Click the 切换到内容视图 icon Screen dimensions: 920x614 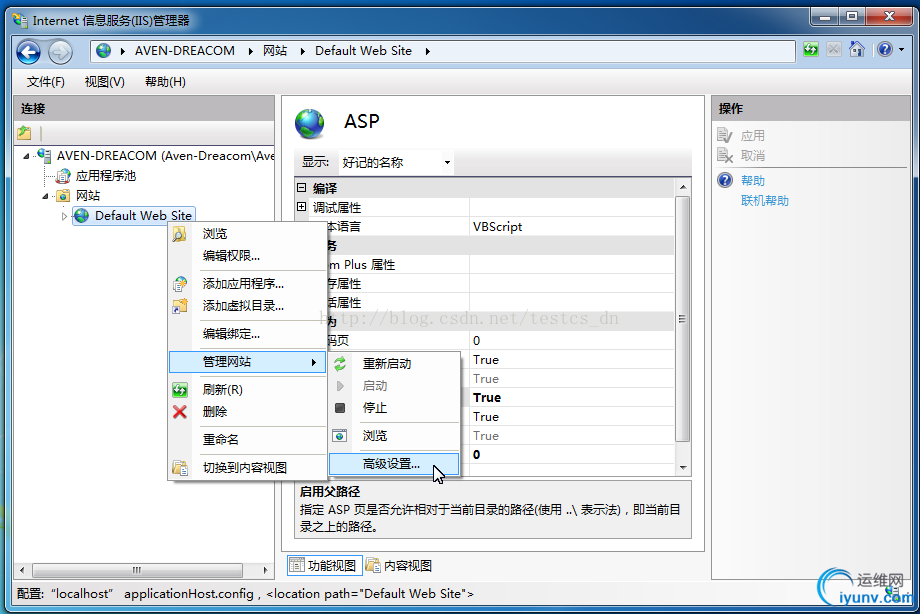click(x=180, y=468)
